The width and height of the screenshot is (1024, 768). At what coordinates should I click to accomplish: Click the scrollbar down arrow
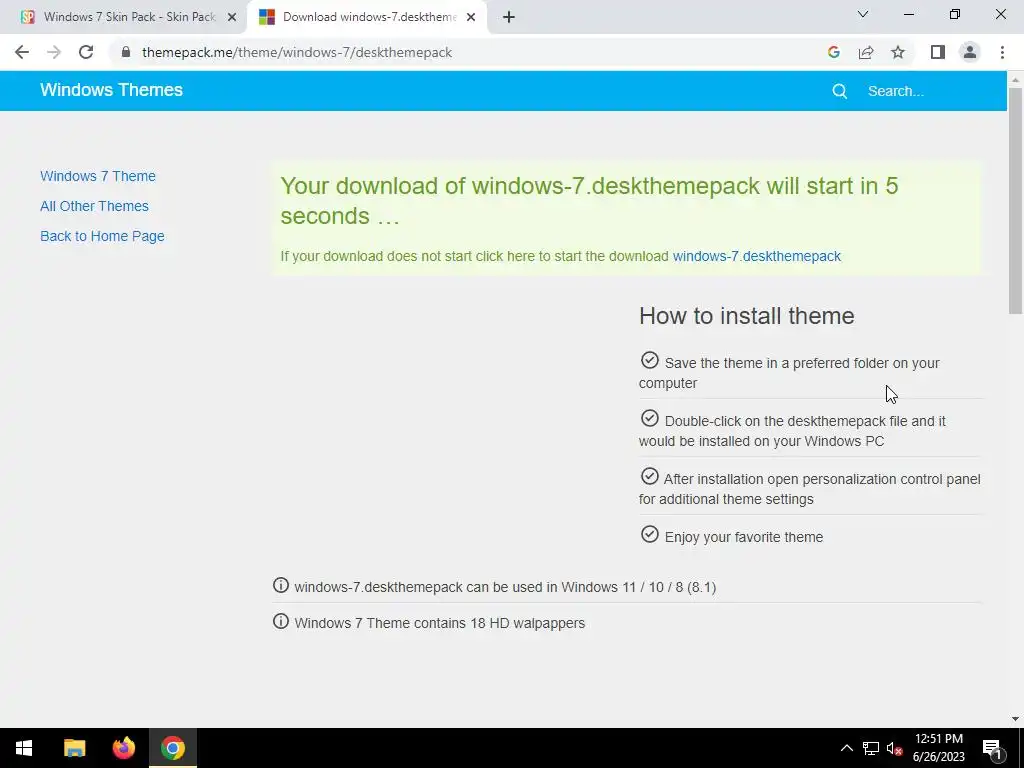(1015, 719)
